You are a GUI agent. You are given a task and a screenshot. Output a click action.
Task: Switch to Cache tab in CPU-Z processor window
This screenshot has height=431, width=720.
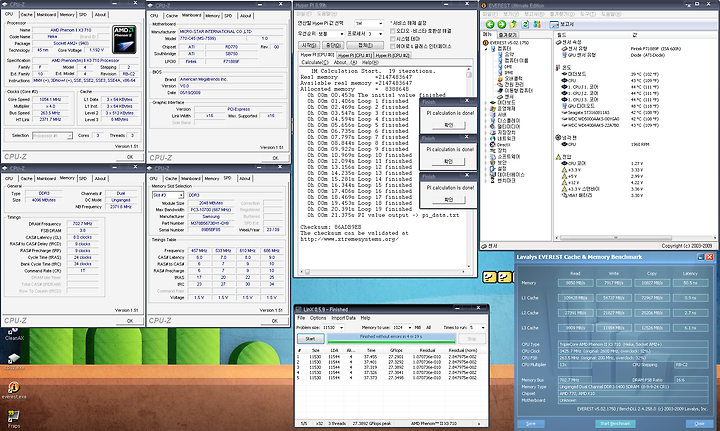tap(27, 15)
